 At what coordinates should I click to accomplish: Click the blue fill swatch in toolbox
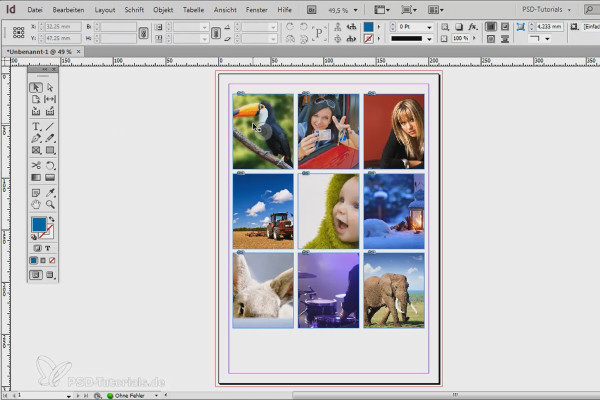(39, 224)
